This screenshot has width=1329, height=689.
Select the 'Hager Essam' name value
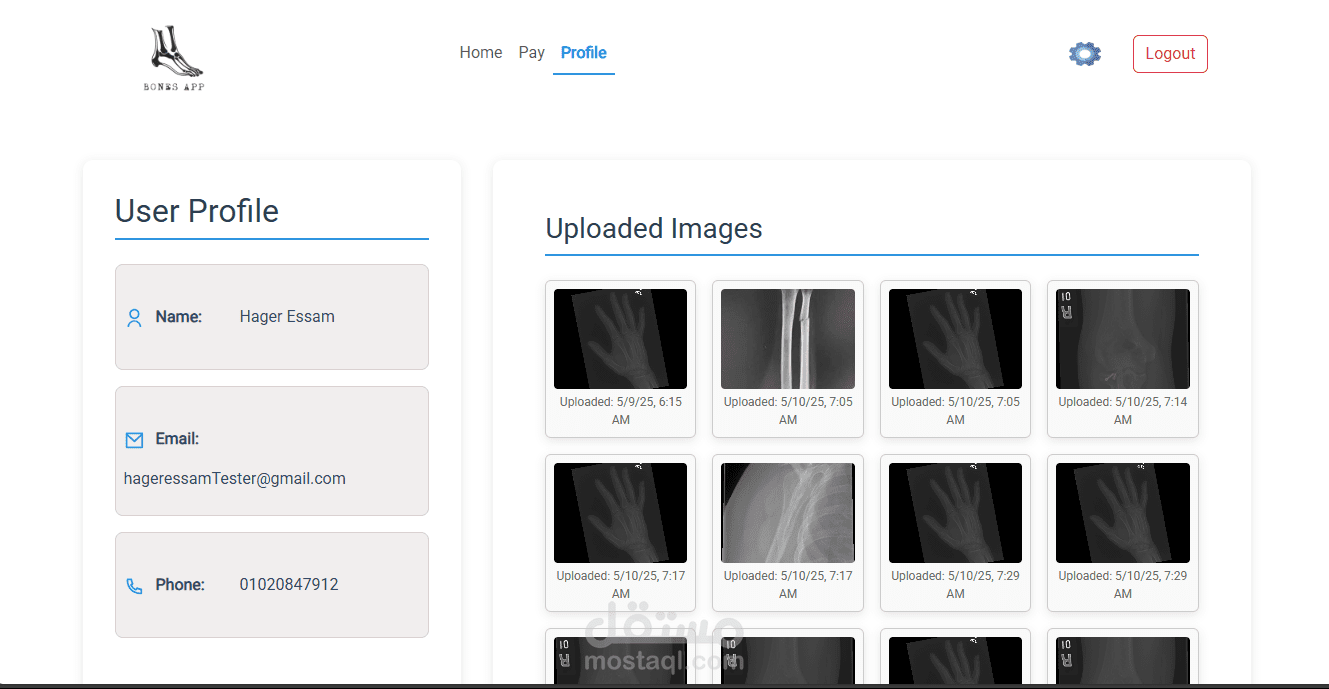287,317
